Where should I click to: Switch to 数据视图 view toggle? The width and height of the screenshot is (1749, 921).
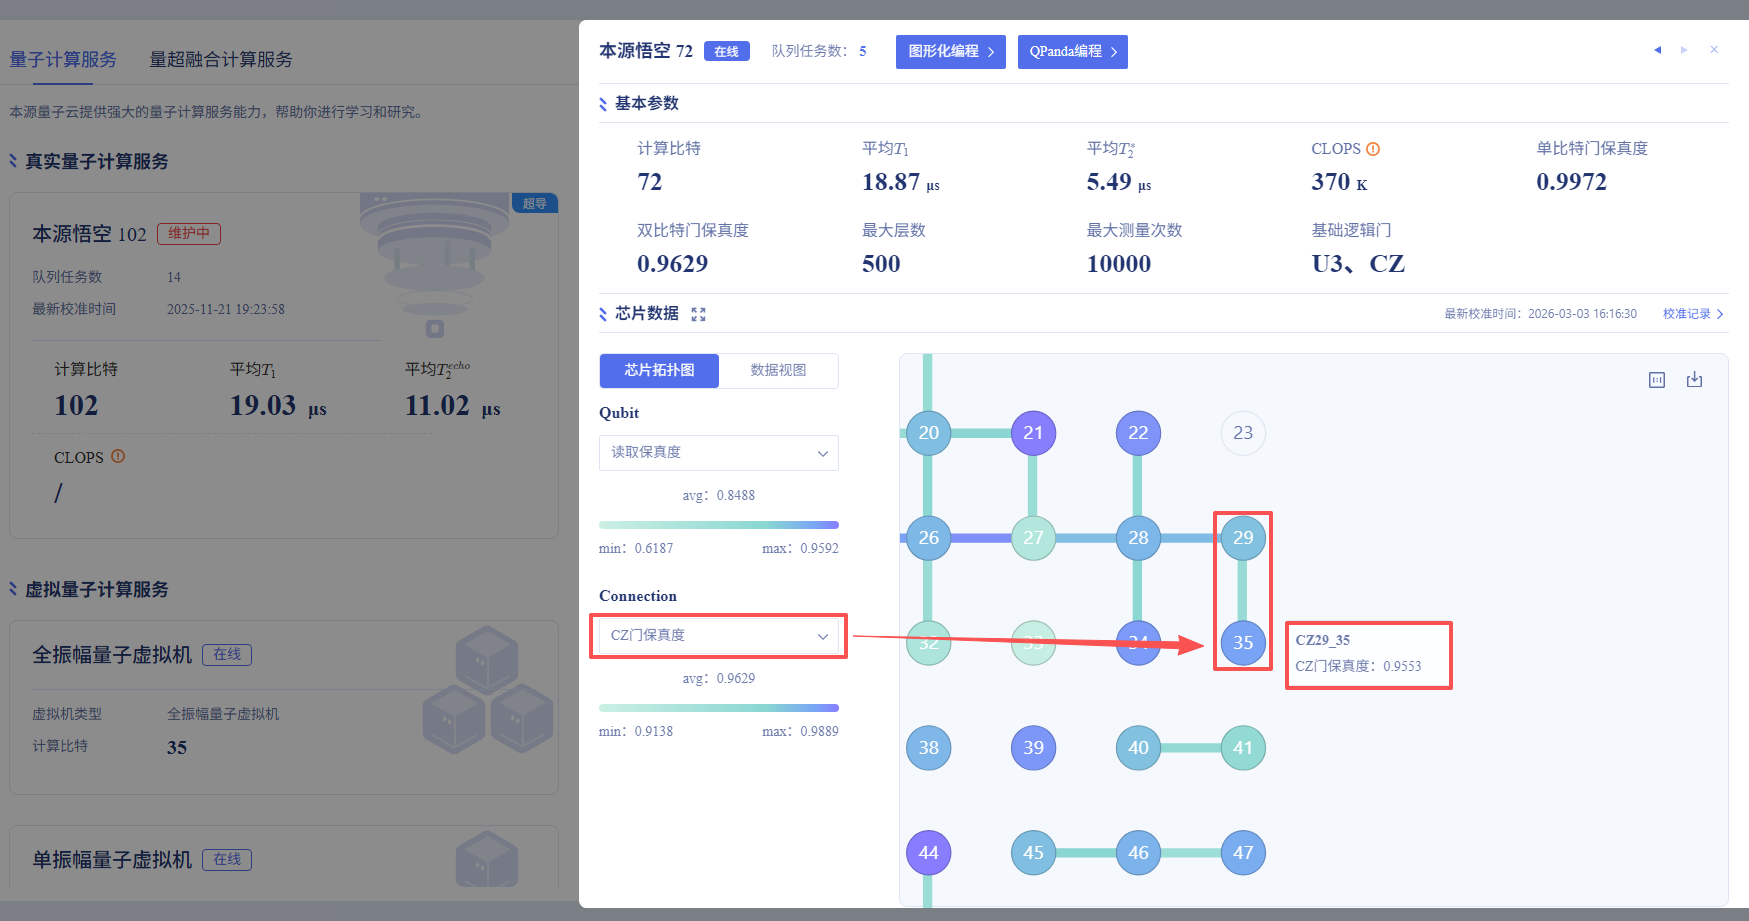tap(778, 370)
